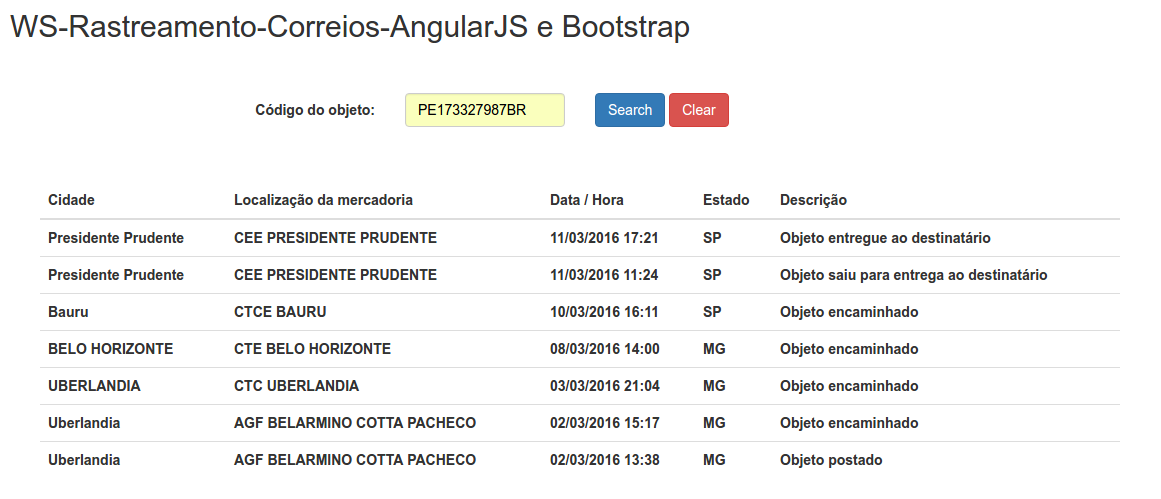
Task: Click the date 03/03/2016 21:04
Action: (x=605, y=386)
